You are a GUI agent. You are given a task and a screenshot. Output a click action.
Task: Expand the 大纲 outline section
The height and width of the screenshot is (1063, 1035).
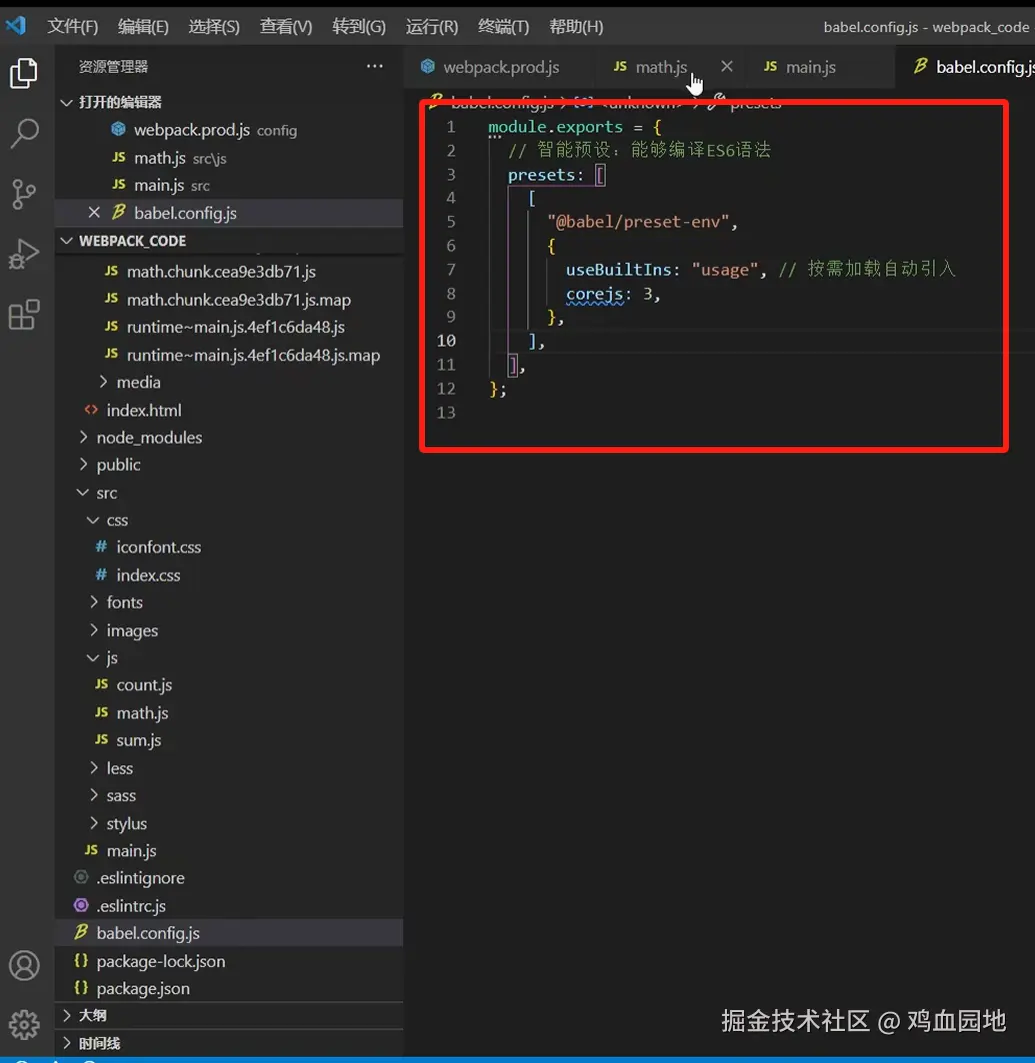coord(230,1015)
